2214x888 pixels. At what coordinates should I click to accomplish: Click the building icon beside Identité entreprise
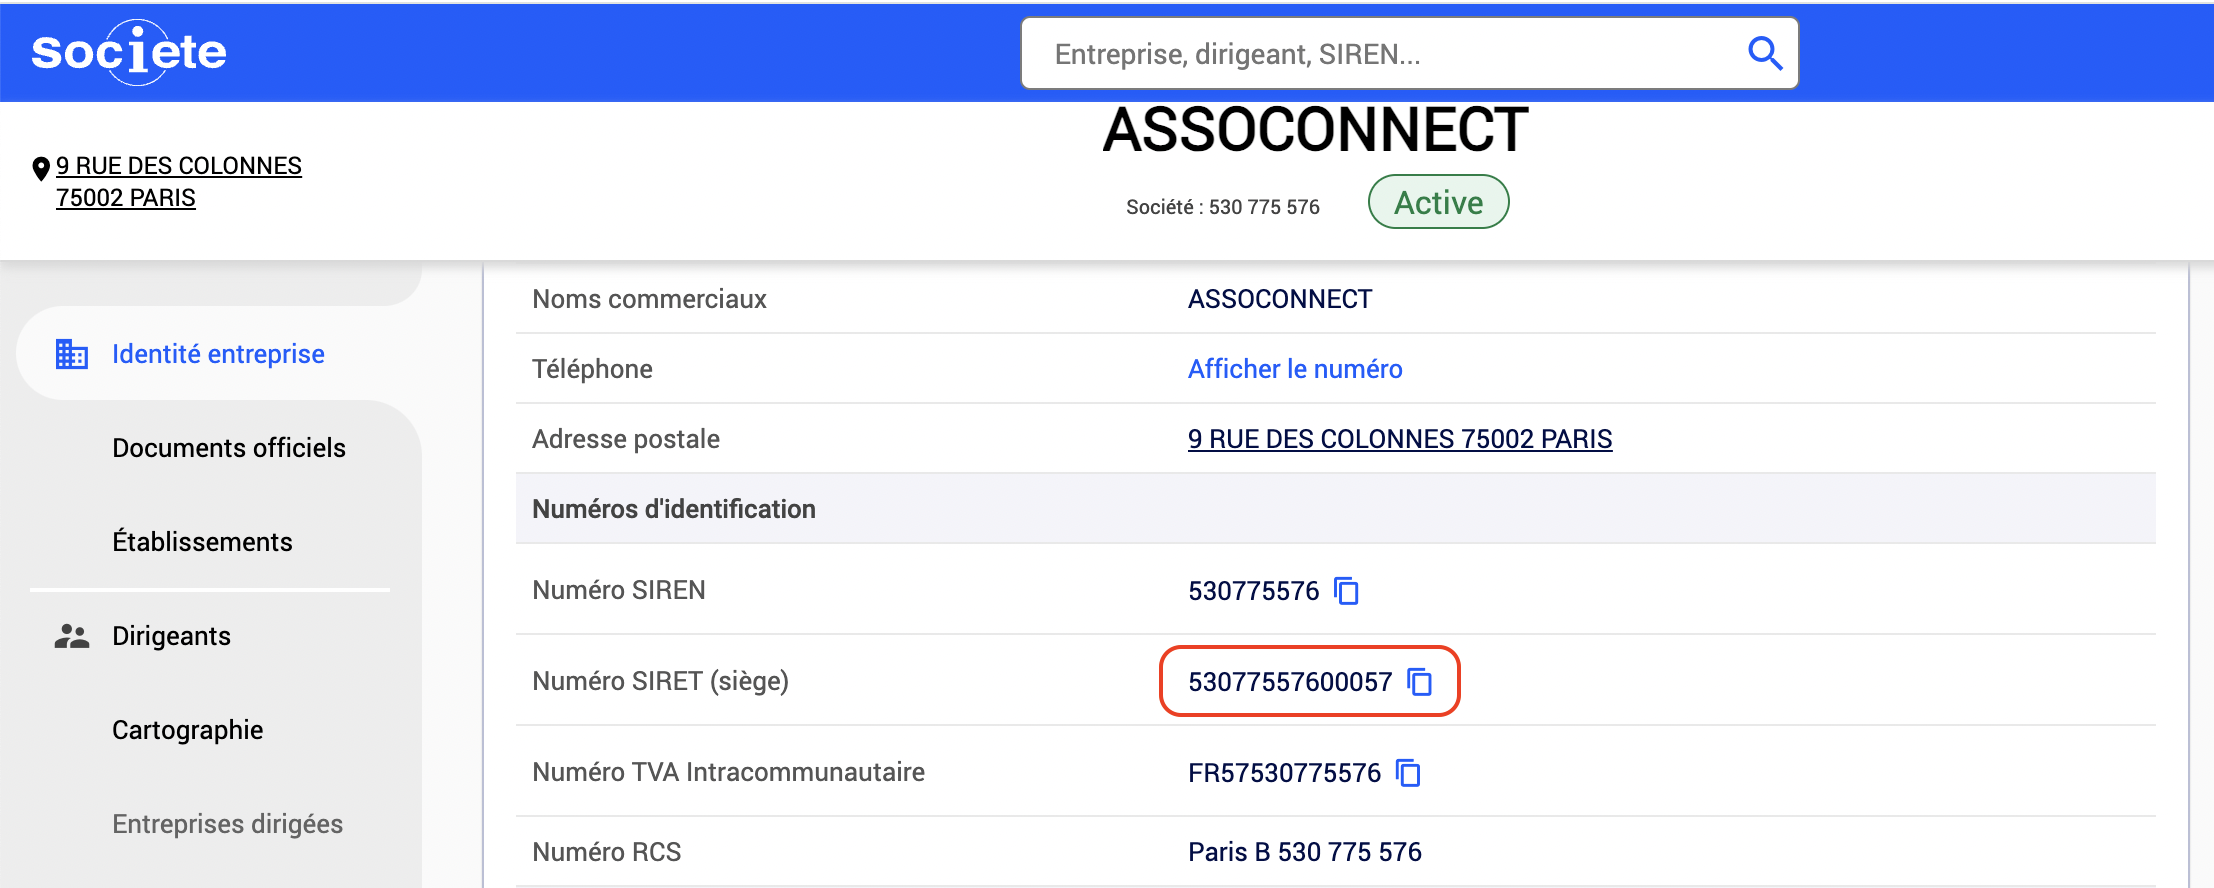click(71, 354)
